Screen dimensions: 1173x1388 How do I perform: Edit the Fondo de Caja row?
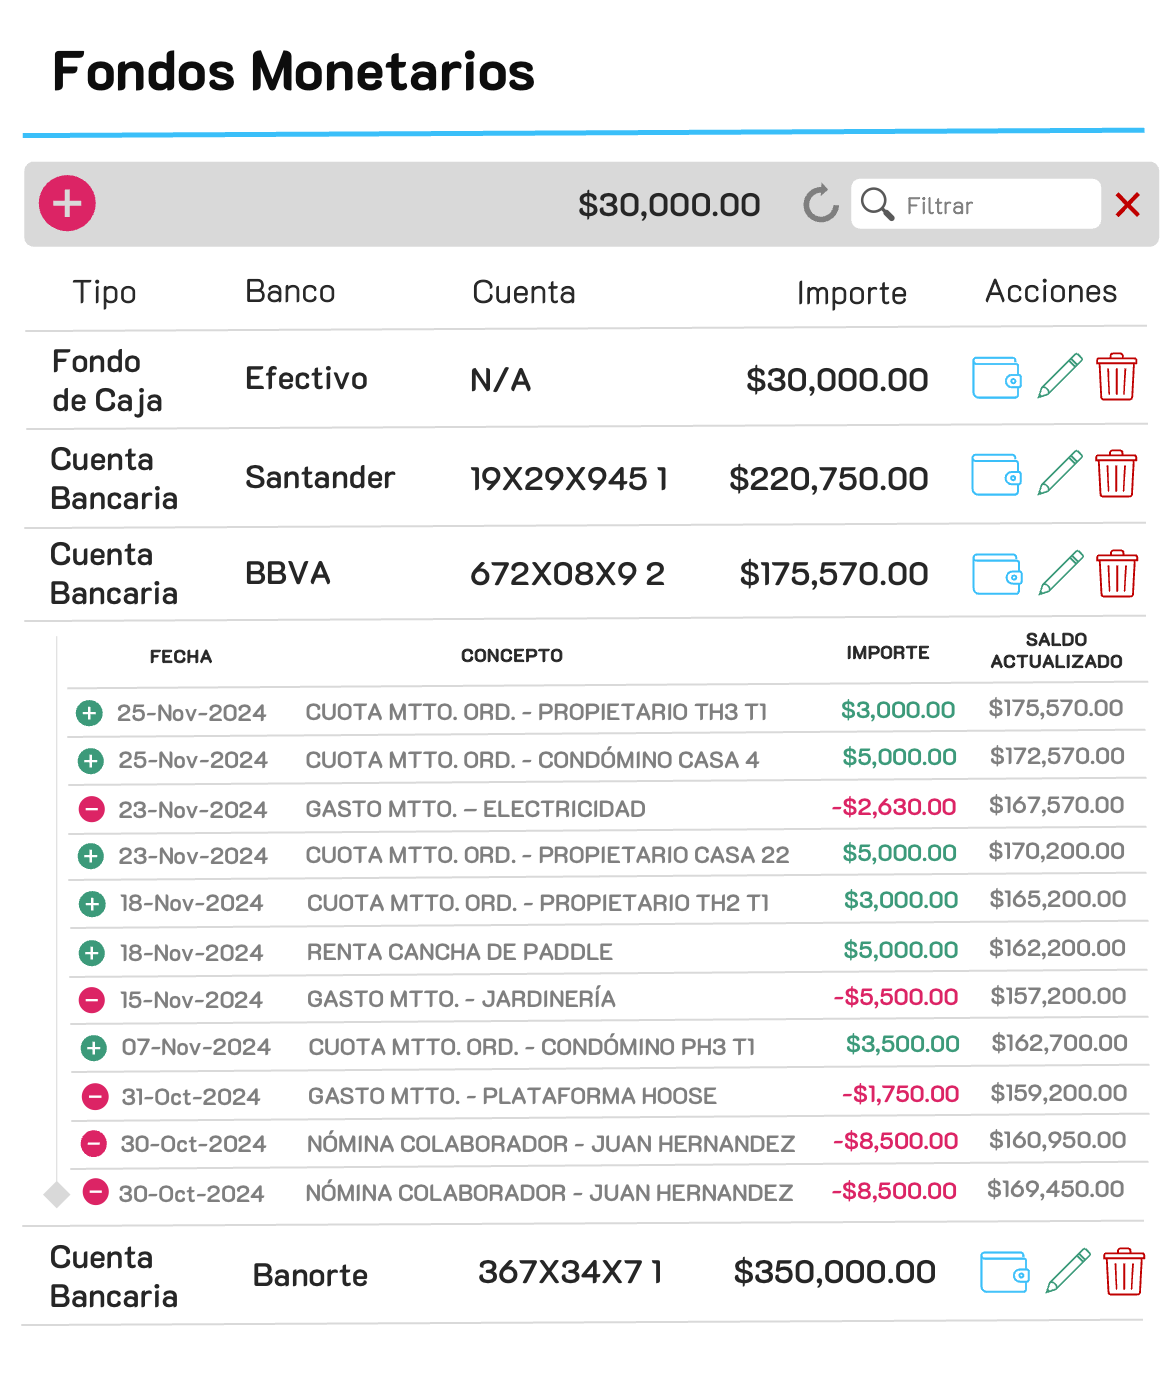click(x=1059, y=377)
